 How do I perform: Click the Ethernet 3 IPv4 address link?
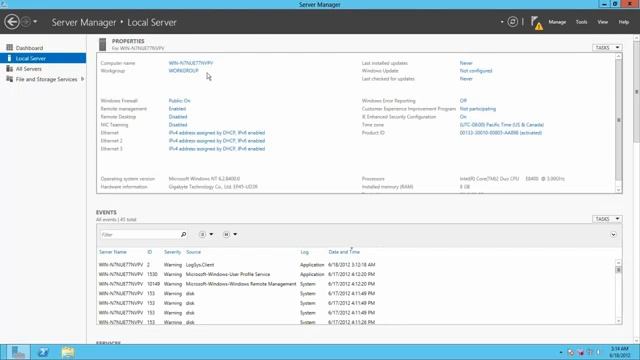[x=217, y=149]
